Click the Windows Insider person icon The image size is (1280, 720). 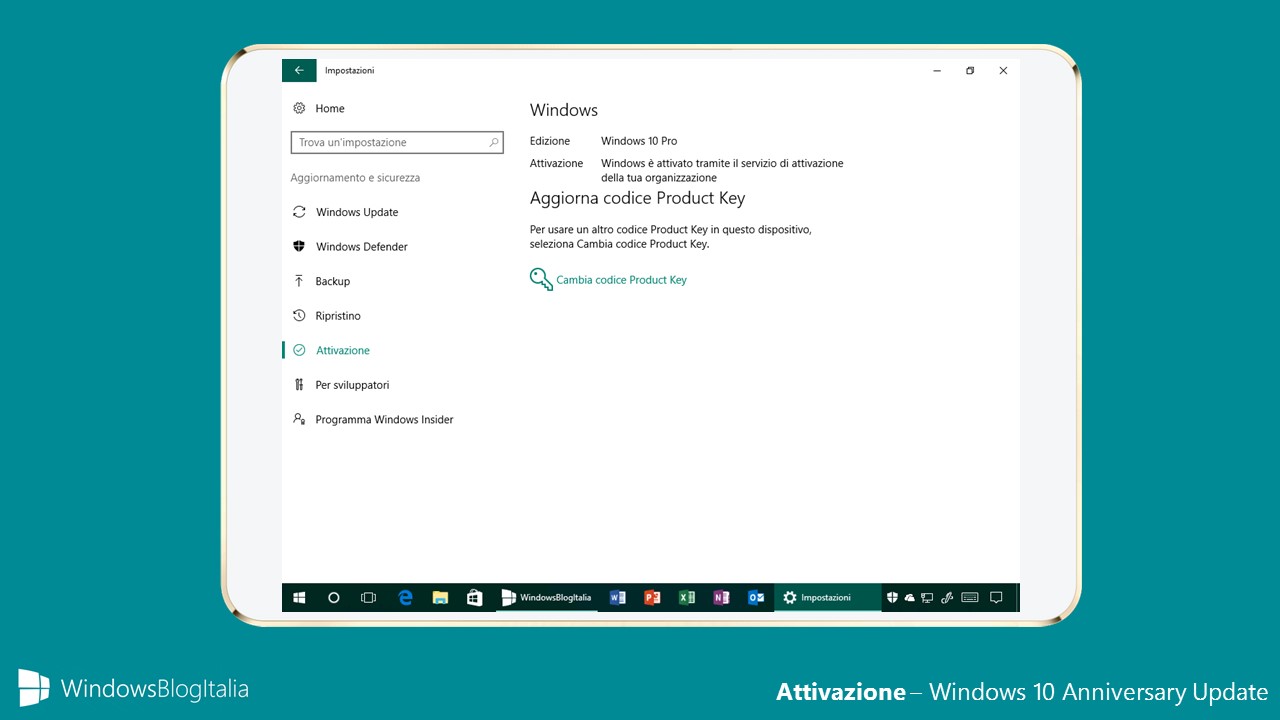tap(299, 419)
